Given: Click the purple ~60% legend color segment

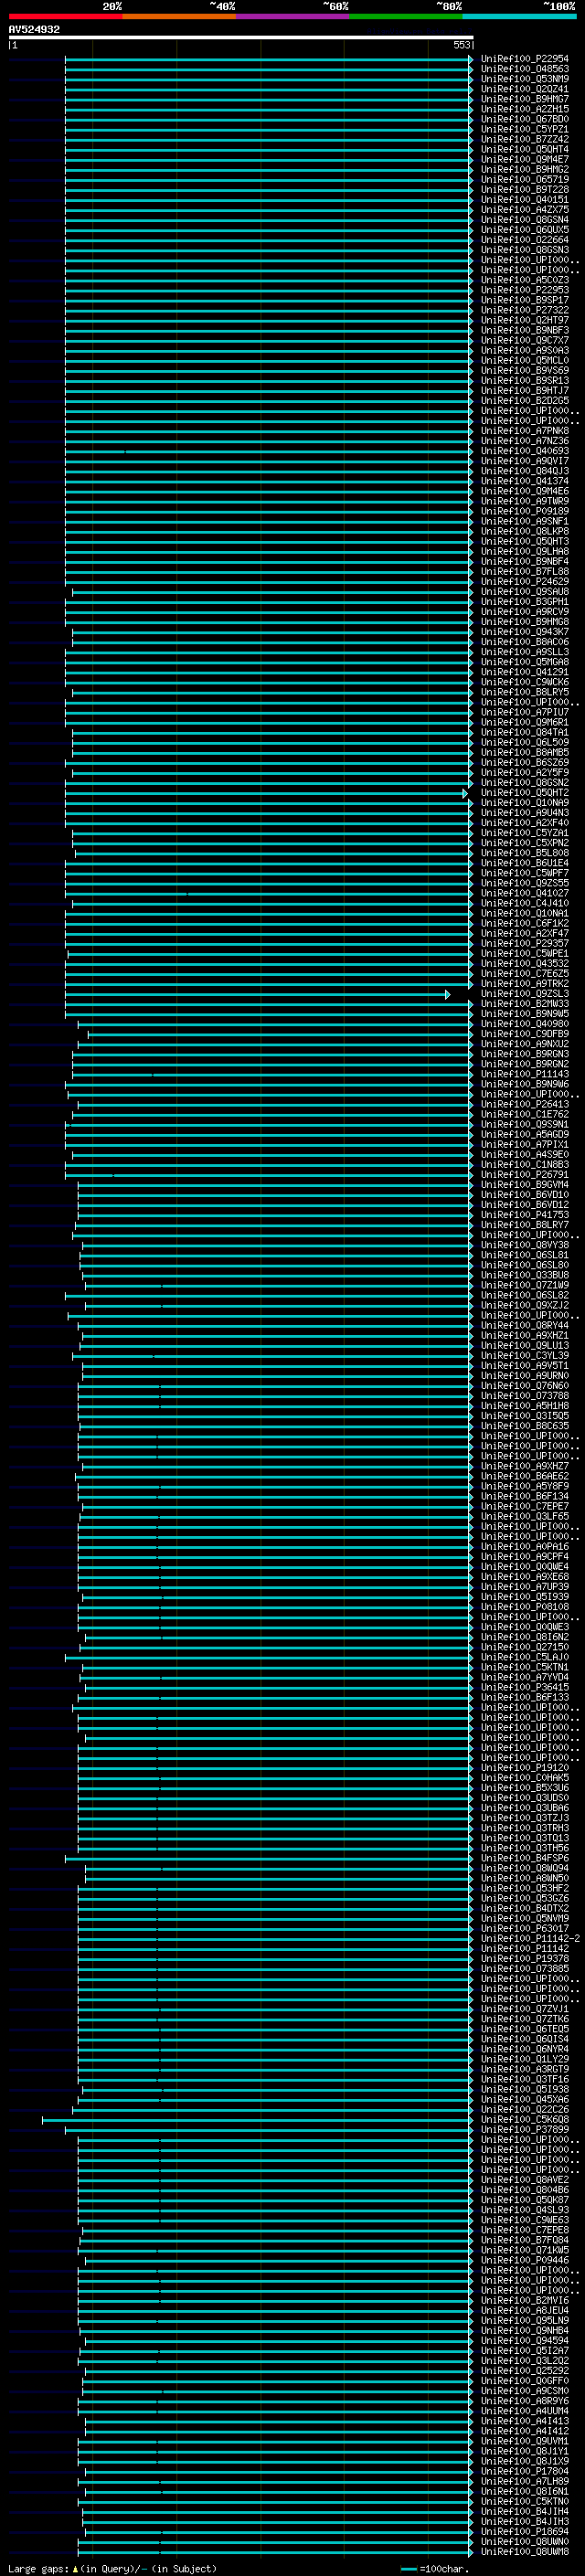Looking at the screenshot, I should 292,17.
